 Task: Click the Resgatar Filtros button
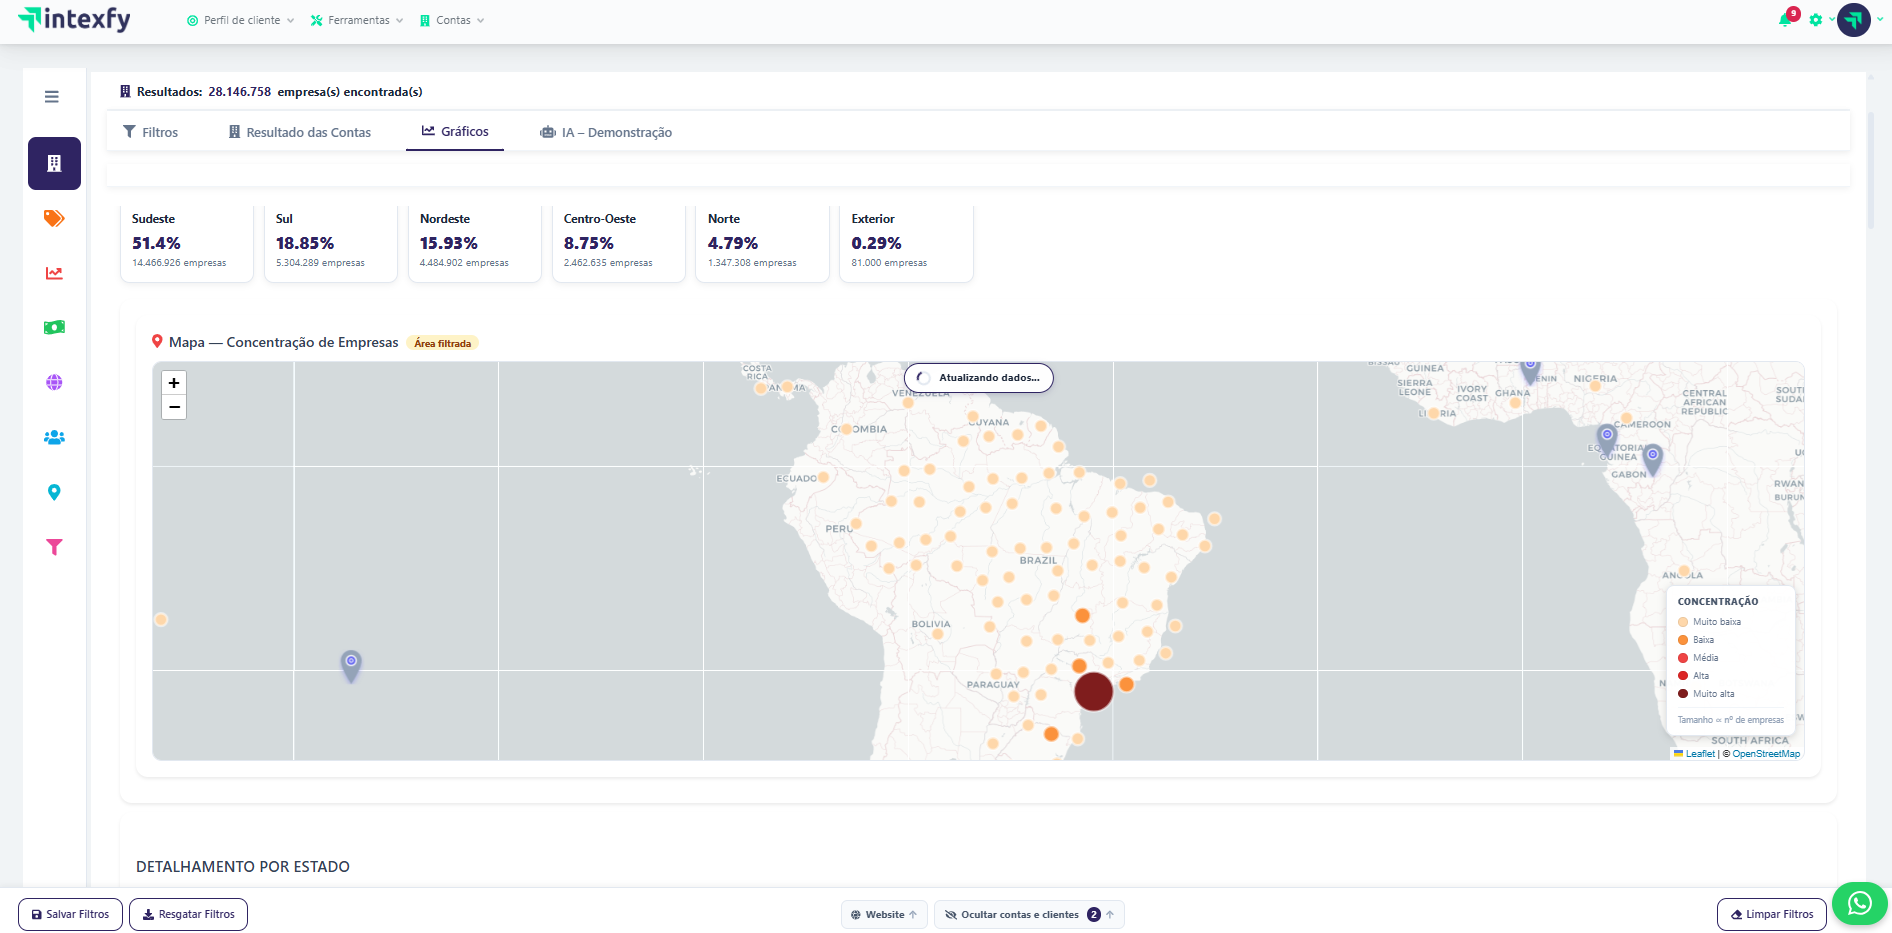[188, 914]
